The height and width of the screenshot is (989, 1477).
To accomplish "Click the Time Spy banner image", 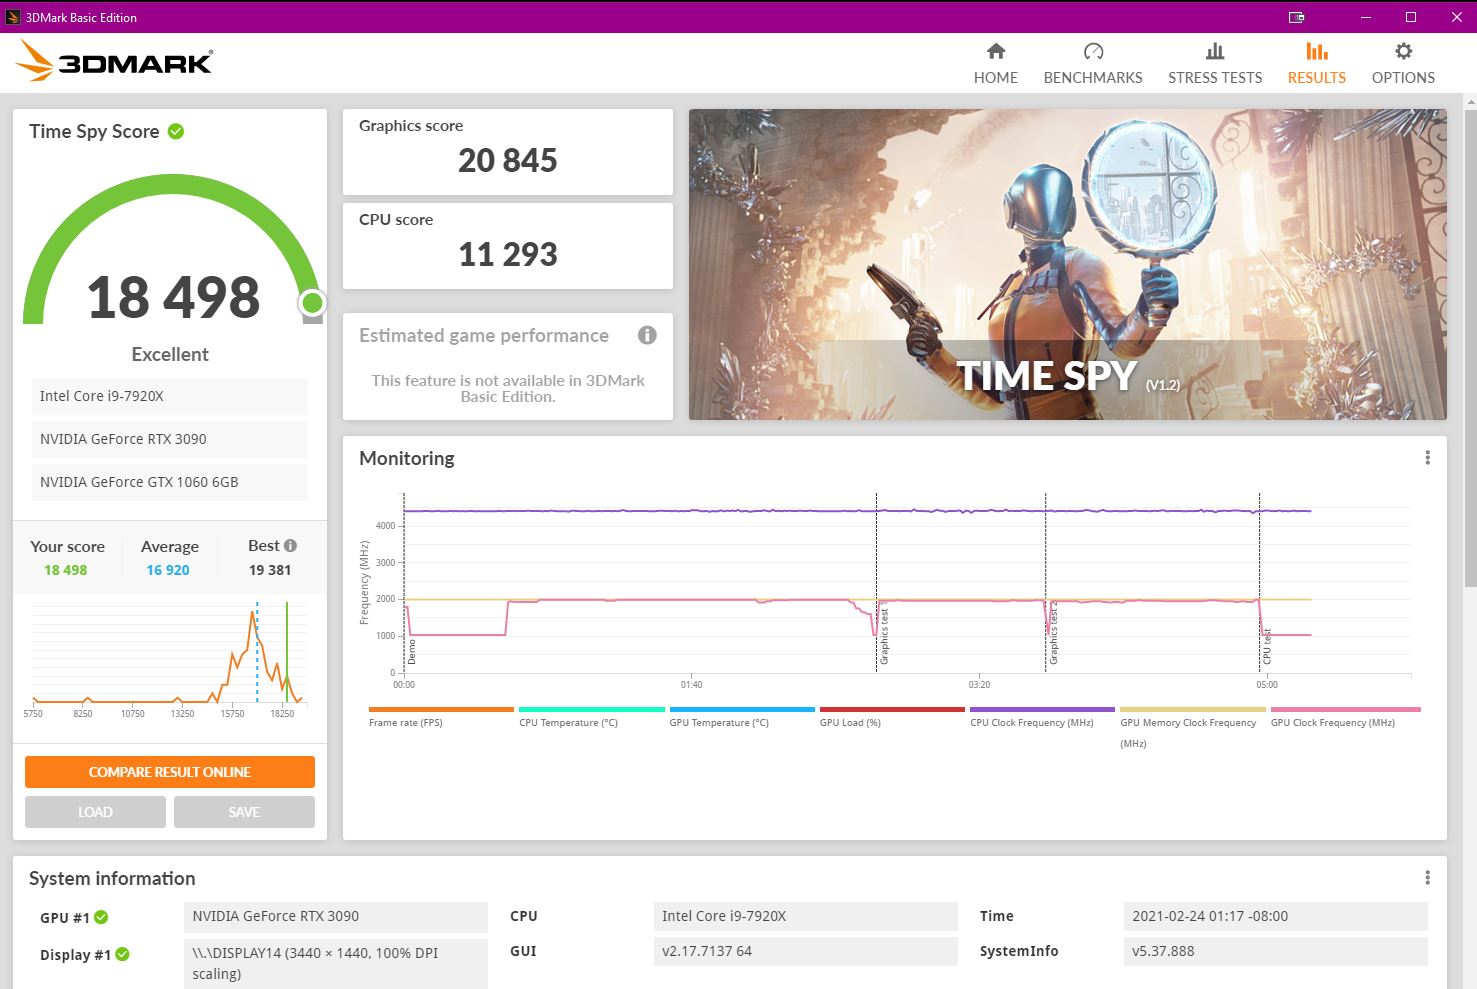I will (1067, 264).
